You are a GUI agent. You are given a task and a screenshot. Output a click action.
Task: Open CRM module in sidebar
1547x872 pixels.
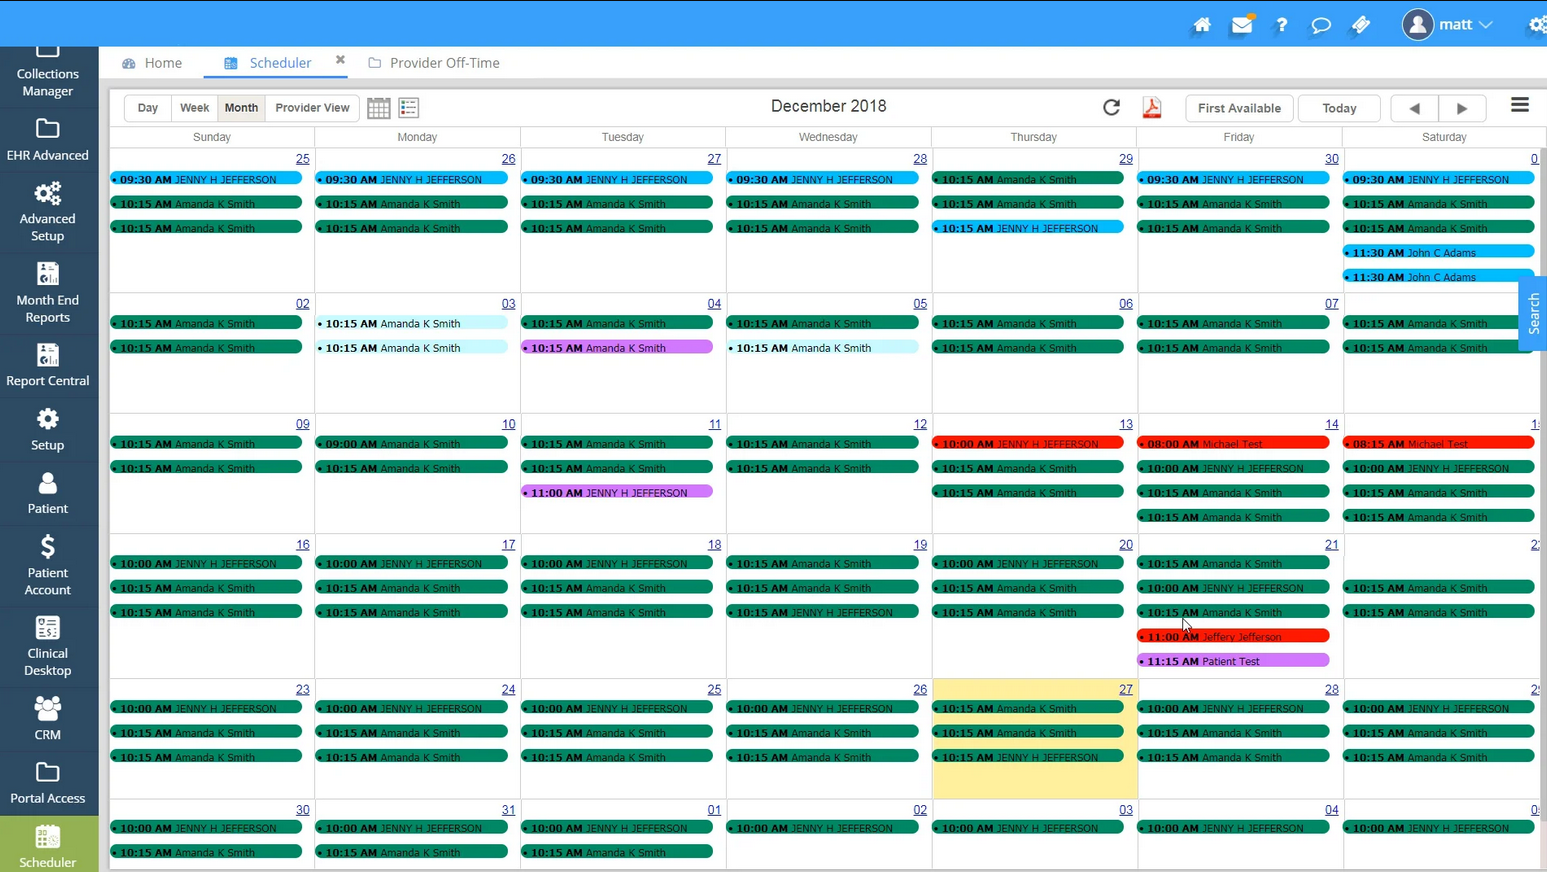[48, 718]
